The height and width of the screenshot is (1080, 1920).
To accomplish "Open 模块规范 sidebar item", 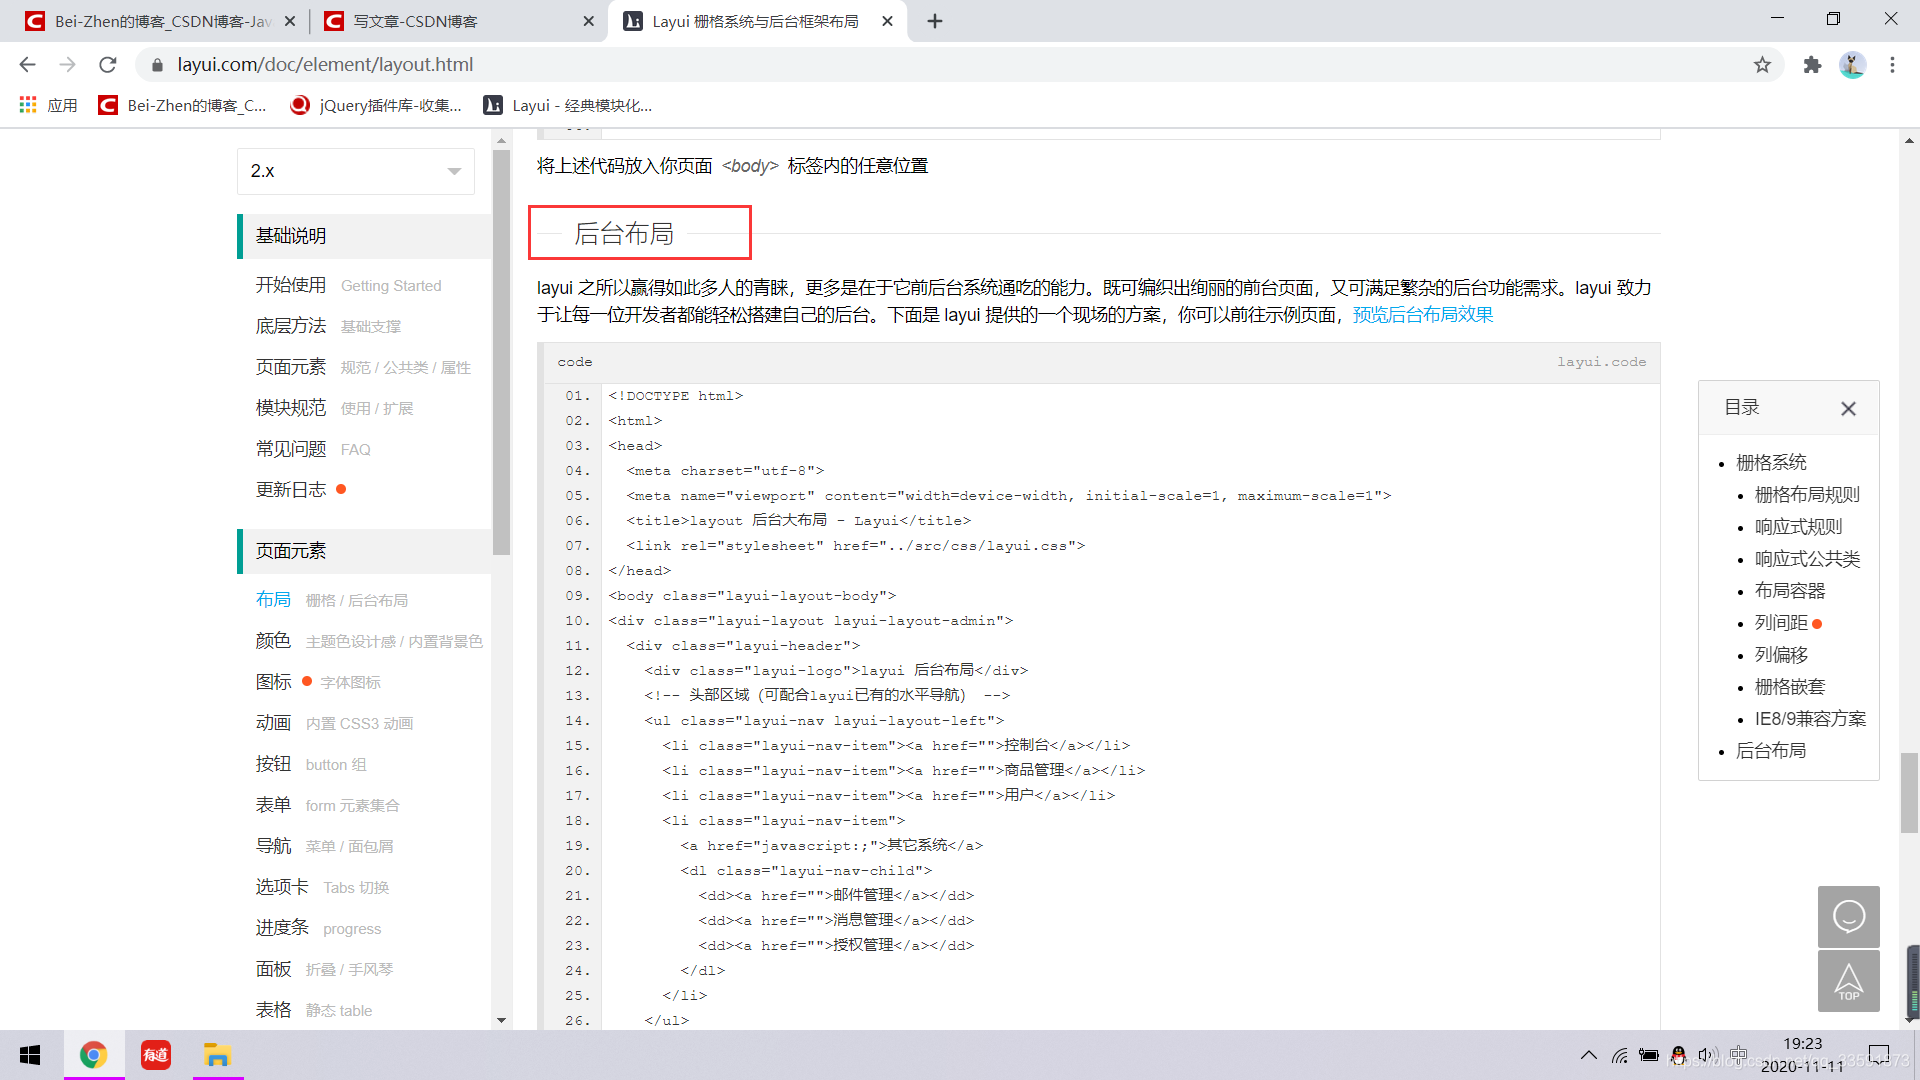I will pyautogui.click(x=334, y=408).
